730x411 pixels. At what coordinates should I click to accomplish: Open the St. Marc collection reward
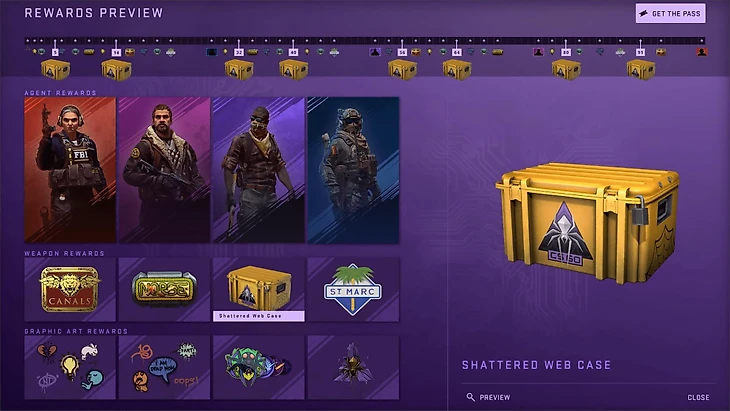point(353,290)
